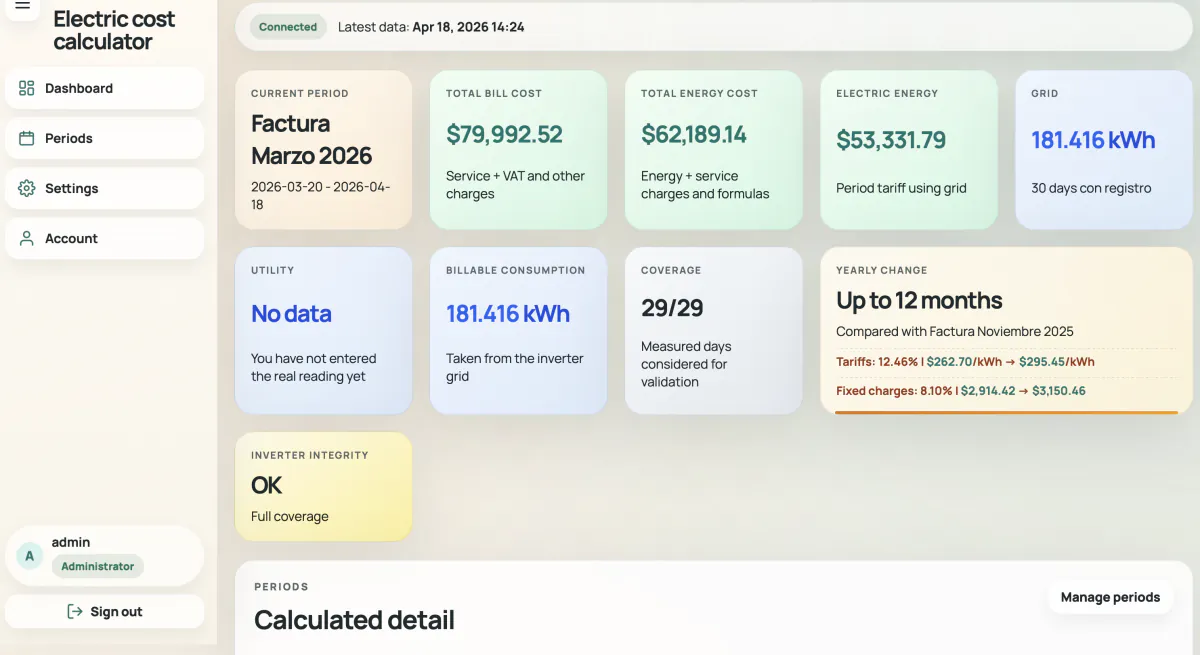Image resolution: width=1200 pixels, height=655 pixels.
Task: Click 'Taken from the inverter grid' text
Action: pos(515,367)
